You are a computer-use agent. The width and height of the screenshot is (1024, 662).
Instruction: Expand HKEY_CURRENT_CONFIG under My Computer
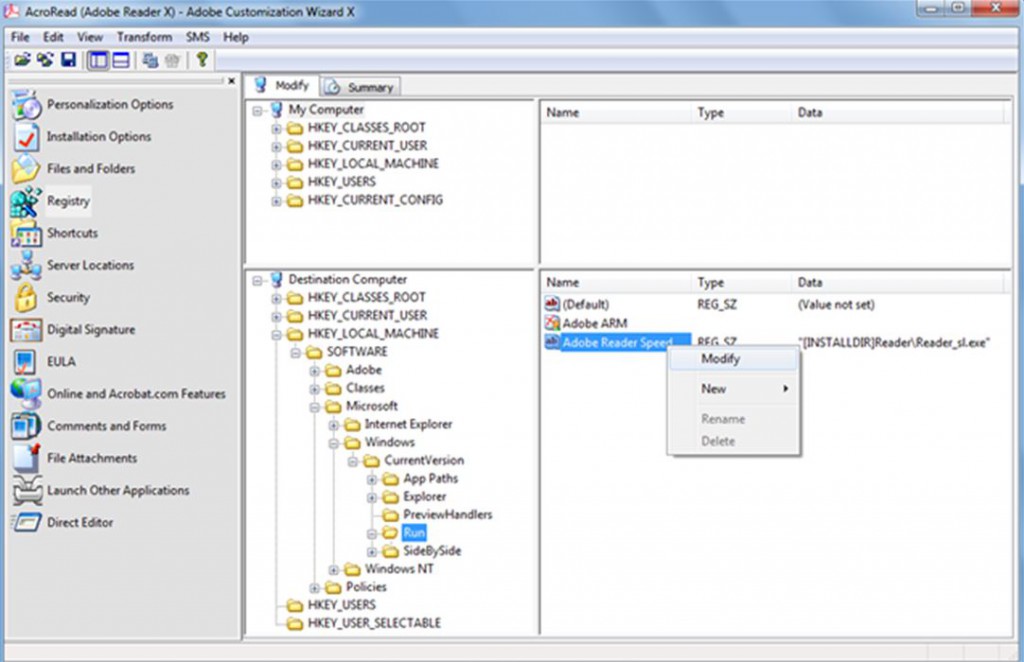(x=276, y=201)
